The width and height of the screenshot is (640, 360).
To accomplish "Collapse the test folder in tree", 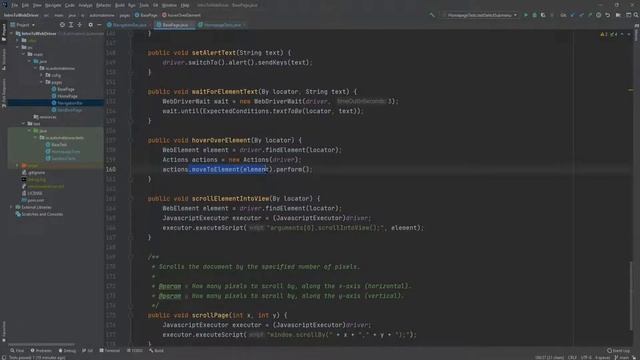I will 24,123.
